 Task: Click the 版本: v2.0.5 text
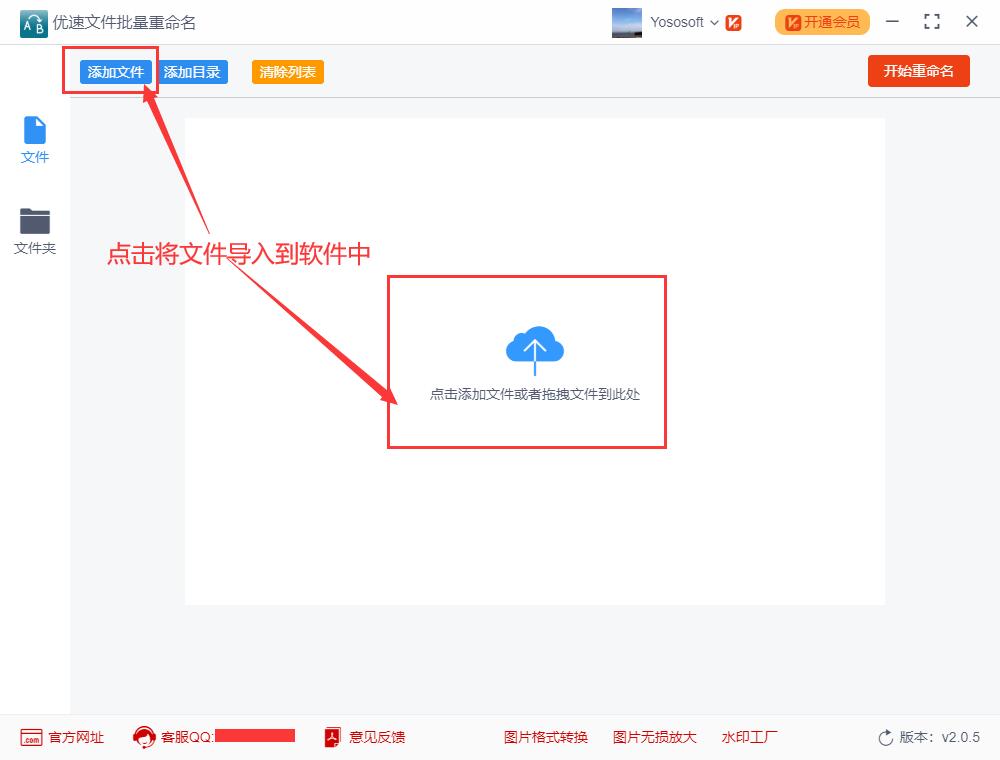(939, 737)
